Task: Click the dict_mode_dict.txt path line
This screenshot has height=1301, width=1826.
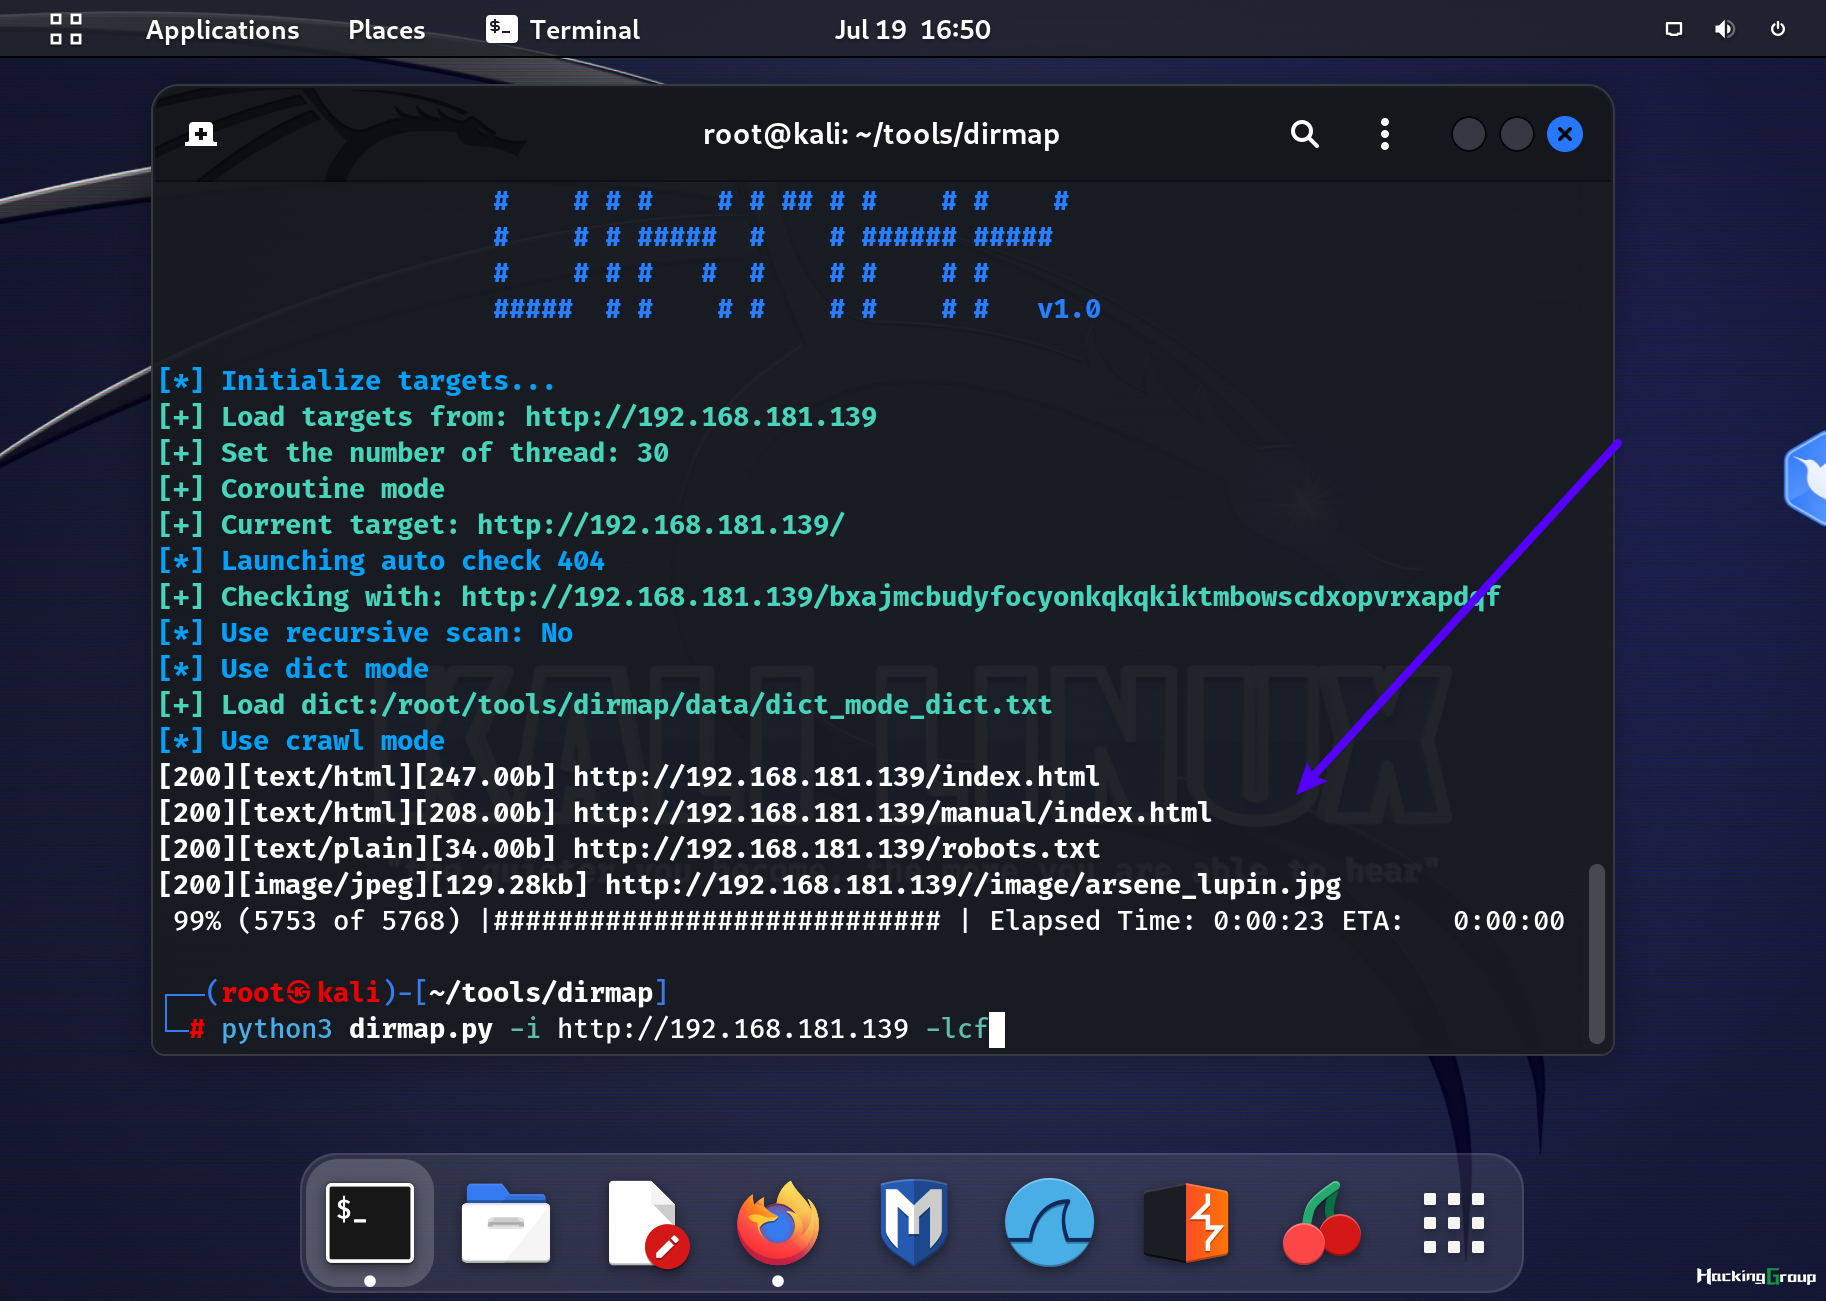Action: point(605,705)
